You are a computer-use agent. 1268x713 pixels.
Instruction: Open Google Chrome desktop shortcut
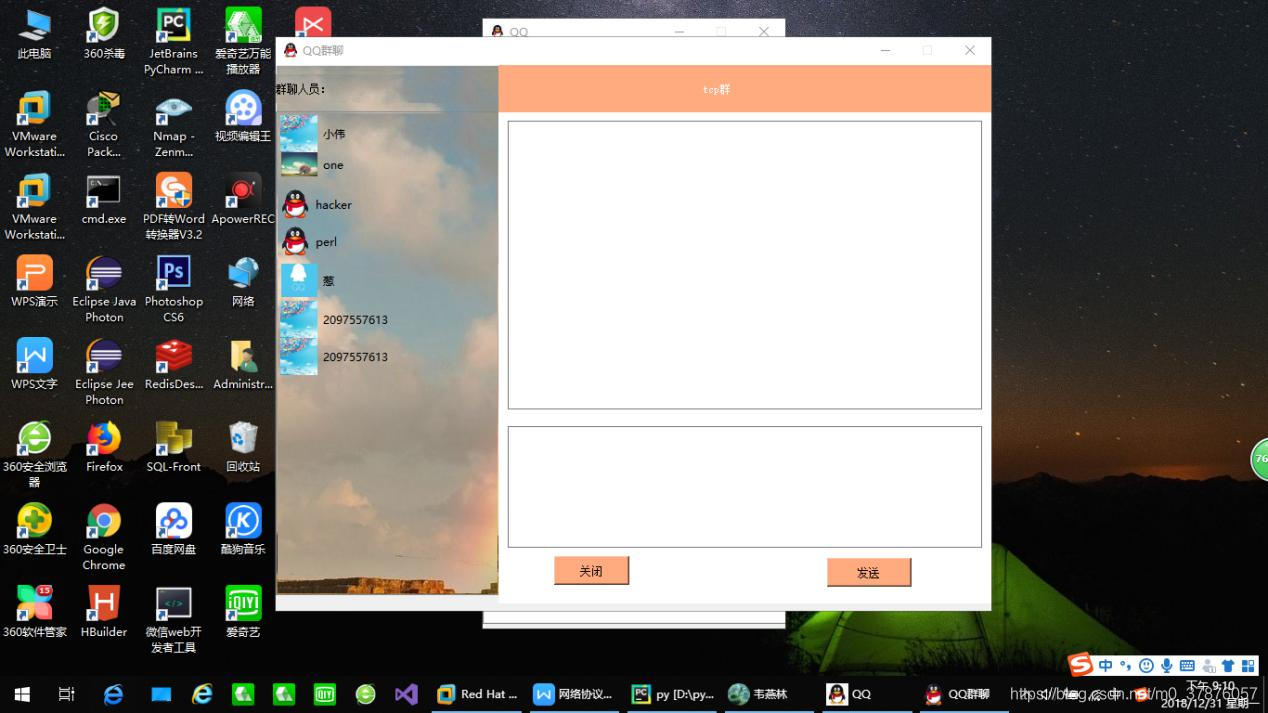click(104, 538)
